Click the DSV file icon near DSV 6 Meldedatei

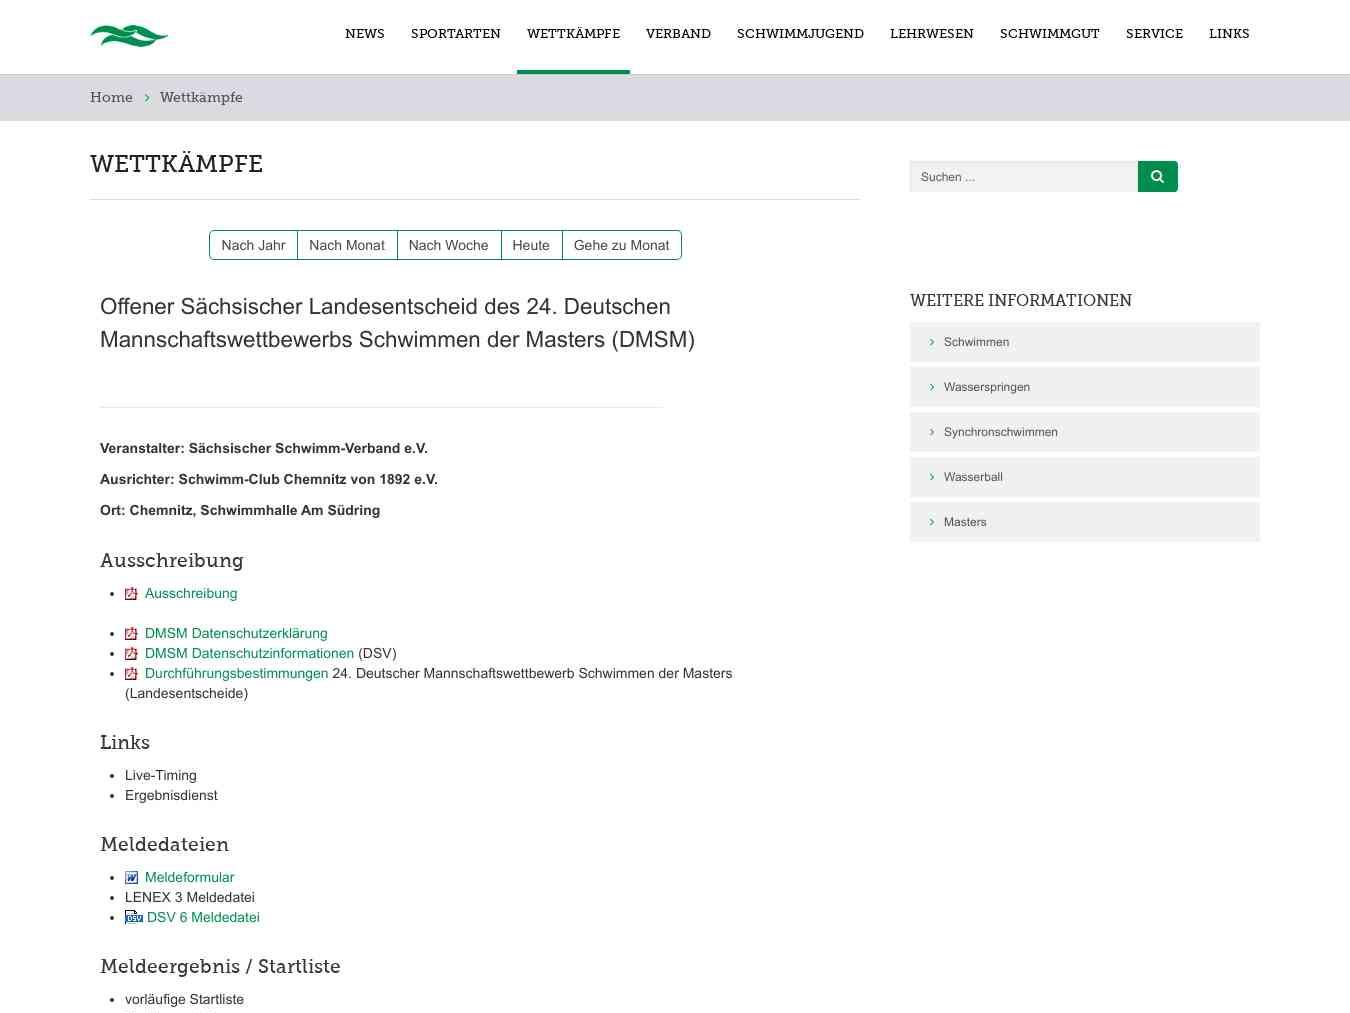coord(132,917)
